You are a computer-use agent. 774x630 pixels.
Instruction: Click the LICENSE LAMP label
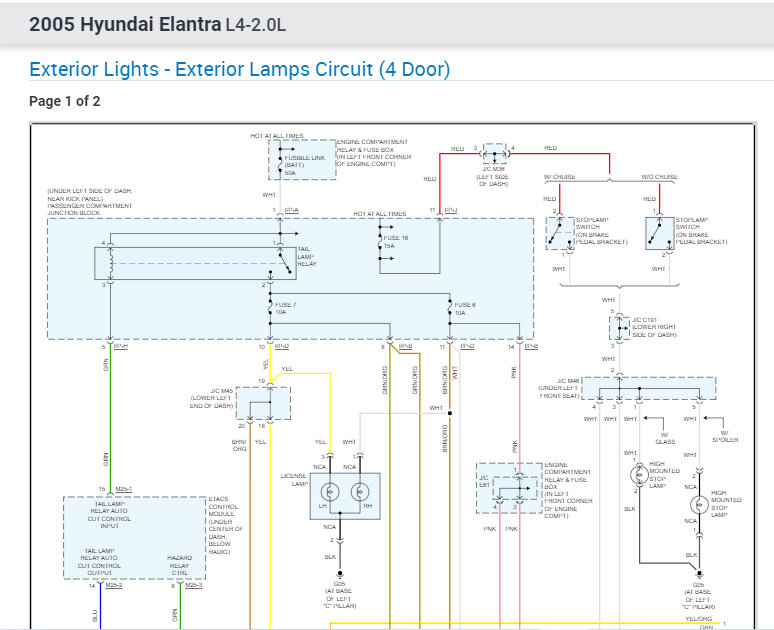pyautogui.click(x=294, y=479)
